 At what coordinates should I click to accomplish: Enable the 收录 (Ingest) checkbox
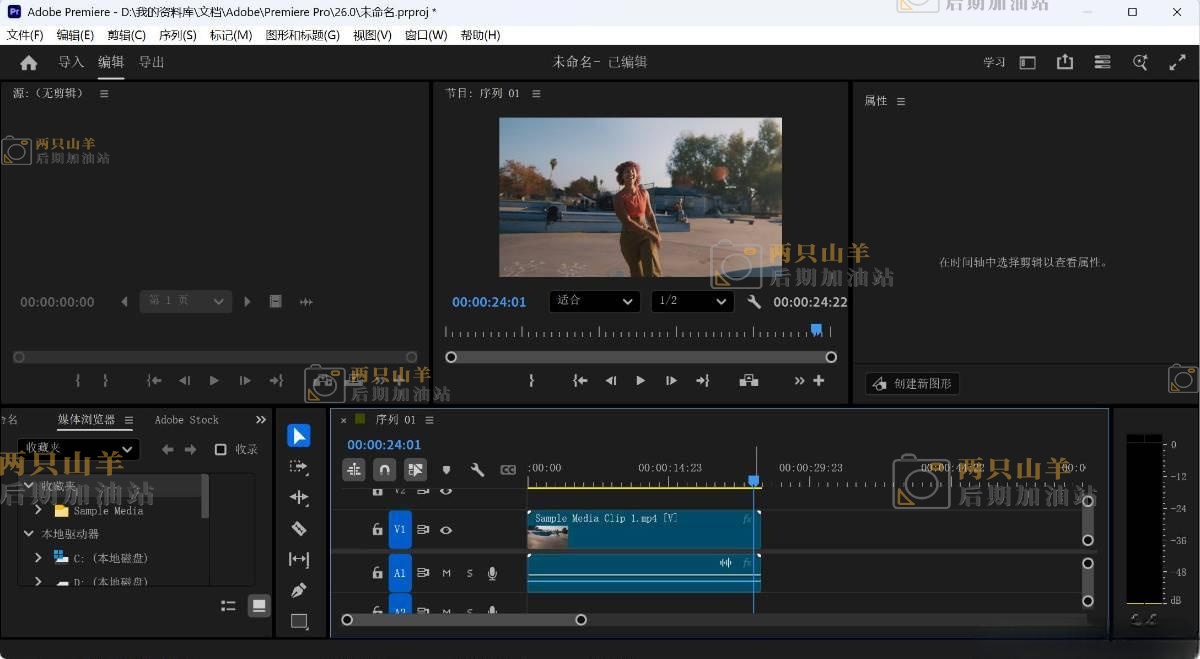tap(221, 449)
